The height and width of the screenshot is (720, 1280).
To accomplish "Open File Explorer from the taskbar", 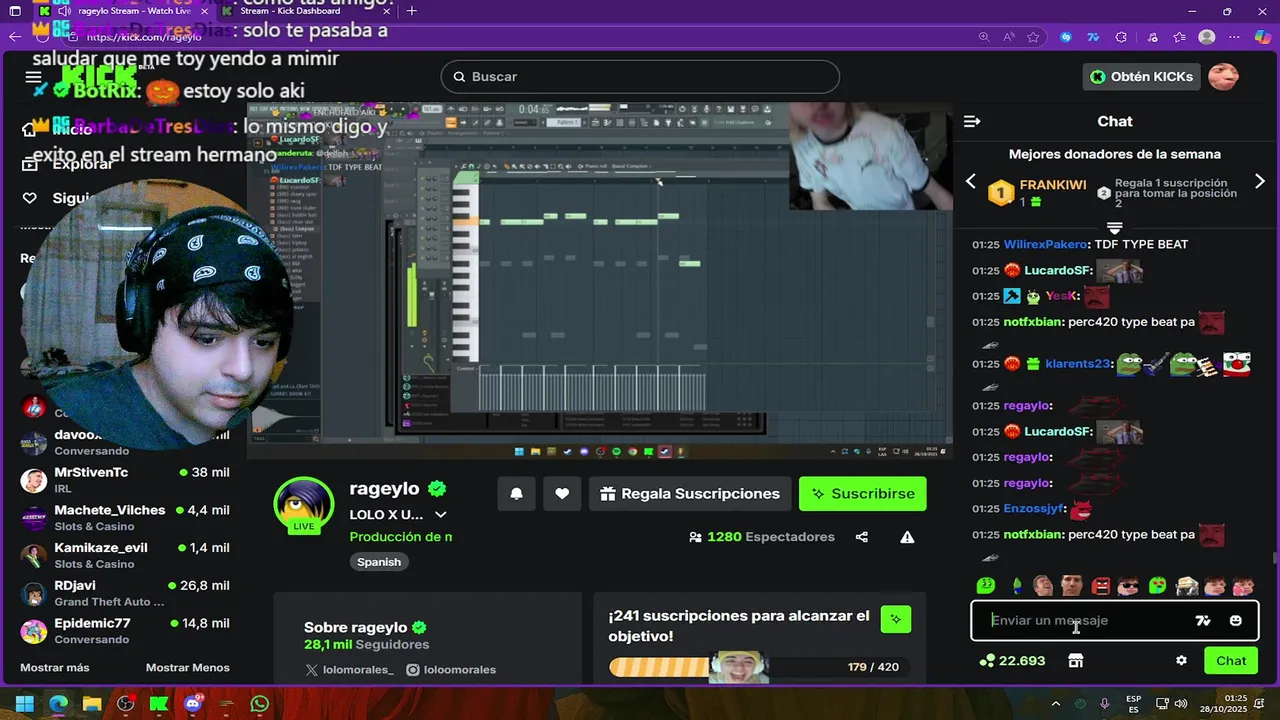I will 92,703.
